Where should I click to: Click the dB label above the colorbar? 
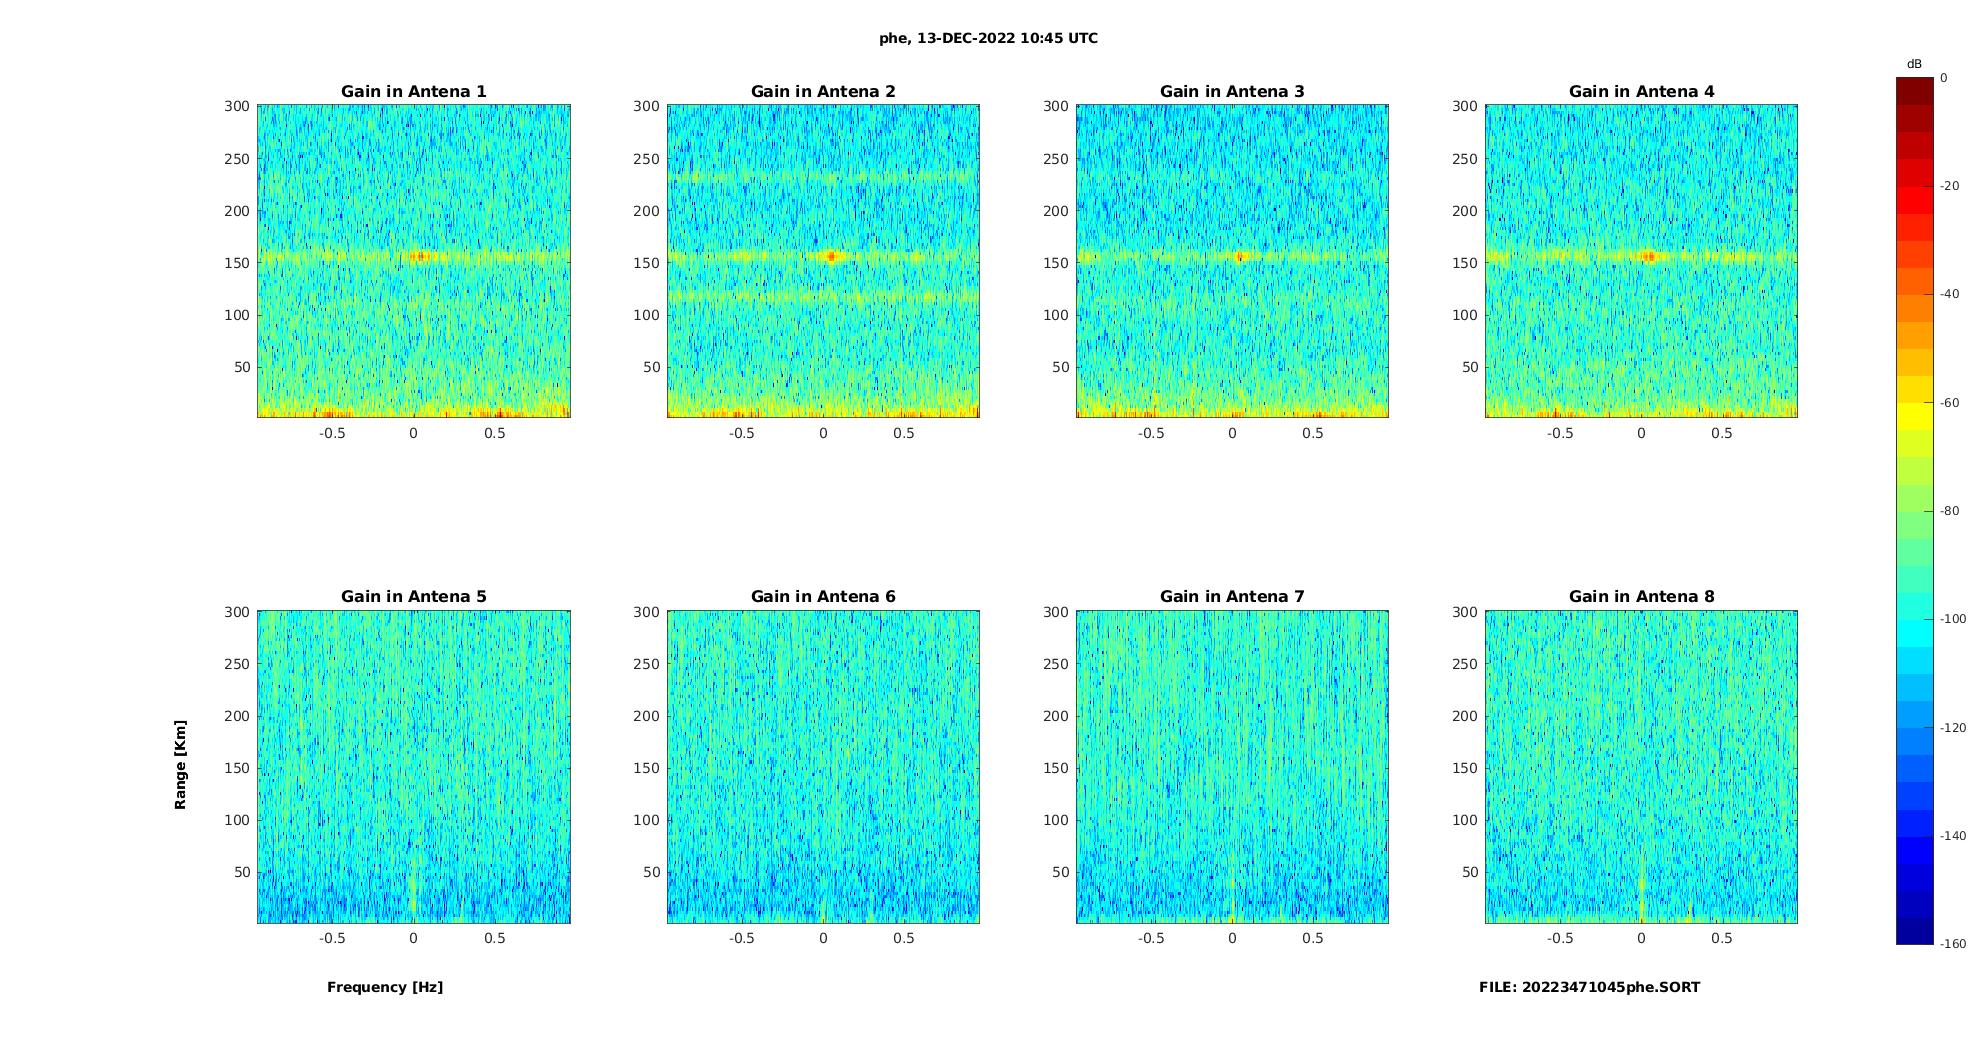click(1914, 64)
